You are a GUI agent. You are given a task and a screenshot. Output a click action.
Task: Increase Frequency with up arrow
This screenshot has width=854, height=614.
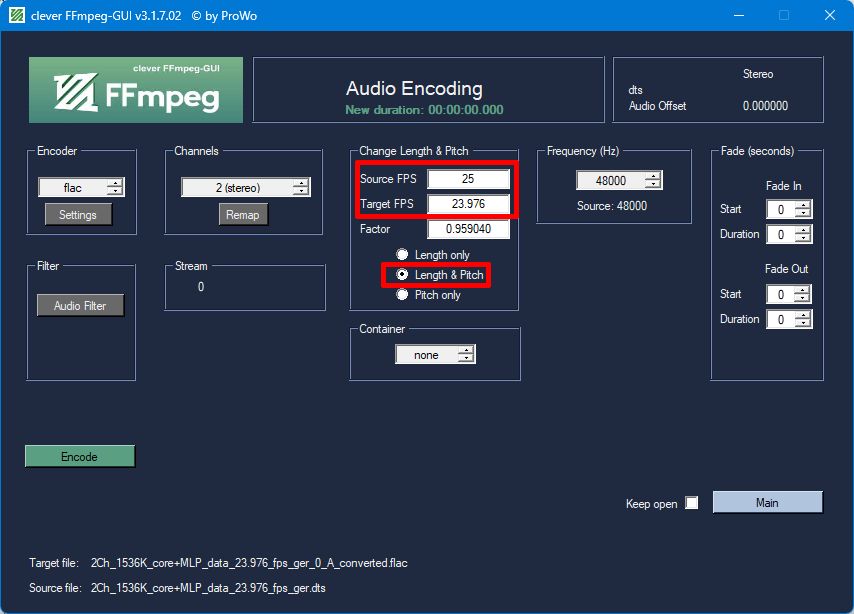pyautogui.click(x=652, y=176)
